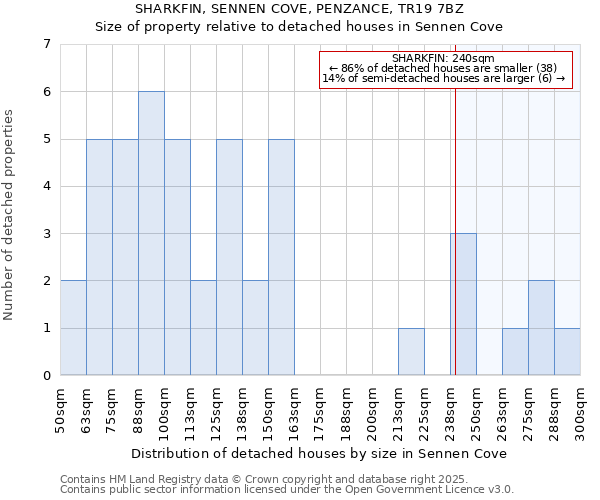Click the SHARKFIN 240sqm annotation box
Image resolution: width=600 pixels, height=500 pixels.
(x=445, y=69)
